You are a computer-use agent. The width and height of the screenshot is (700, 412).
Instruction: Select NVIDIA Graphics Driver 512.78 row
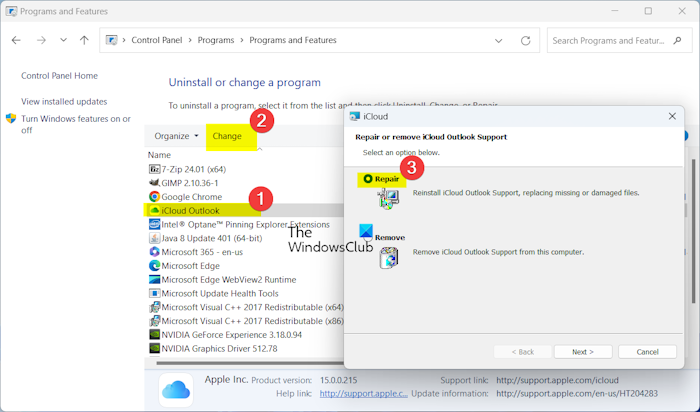(244, 349)
